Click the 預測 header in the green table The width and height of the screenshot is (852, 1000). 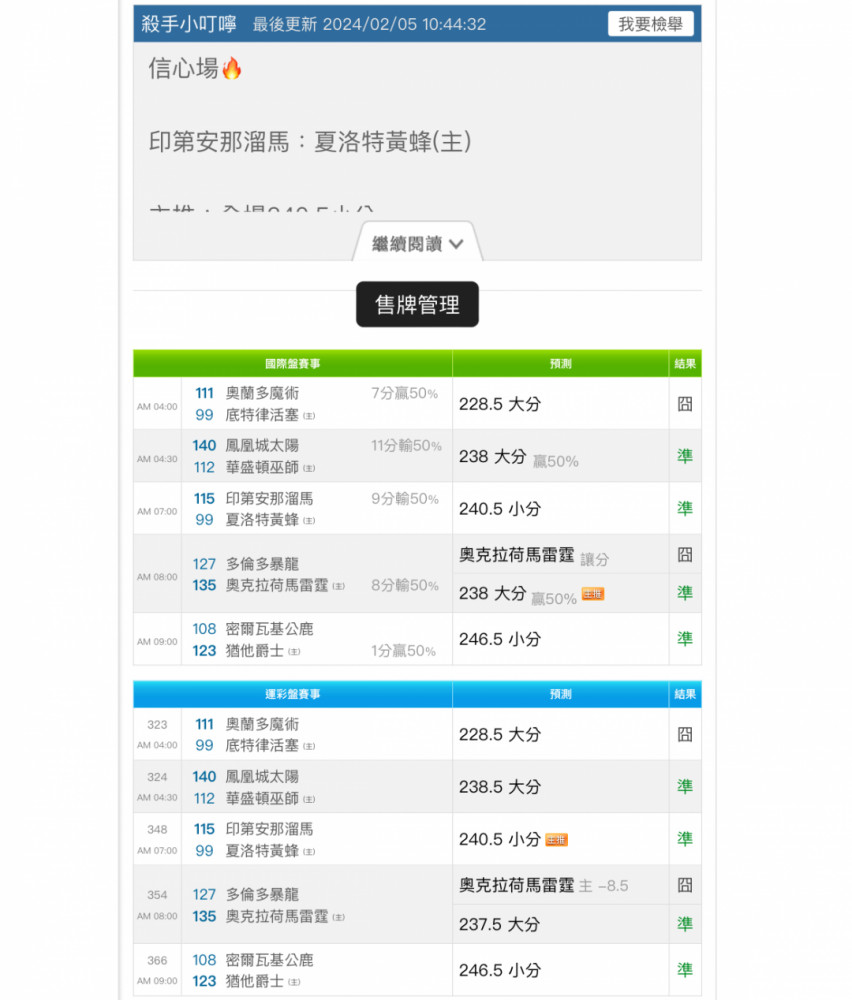coord(561,364)
